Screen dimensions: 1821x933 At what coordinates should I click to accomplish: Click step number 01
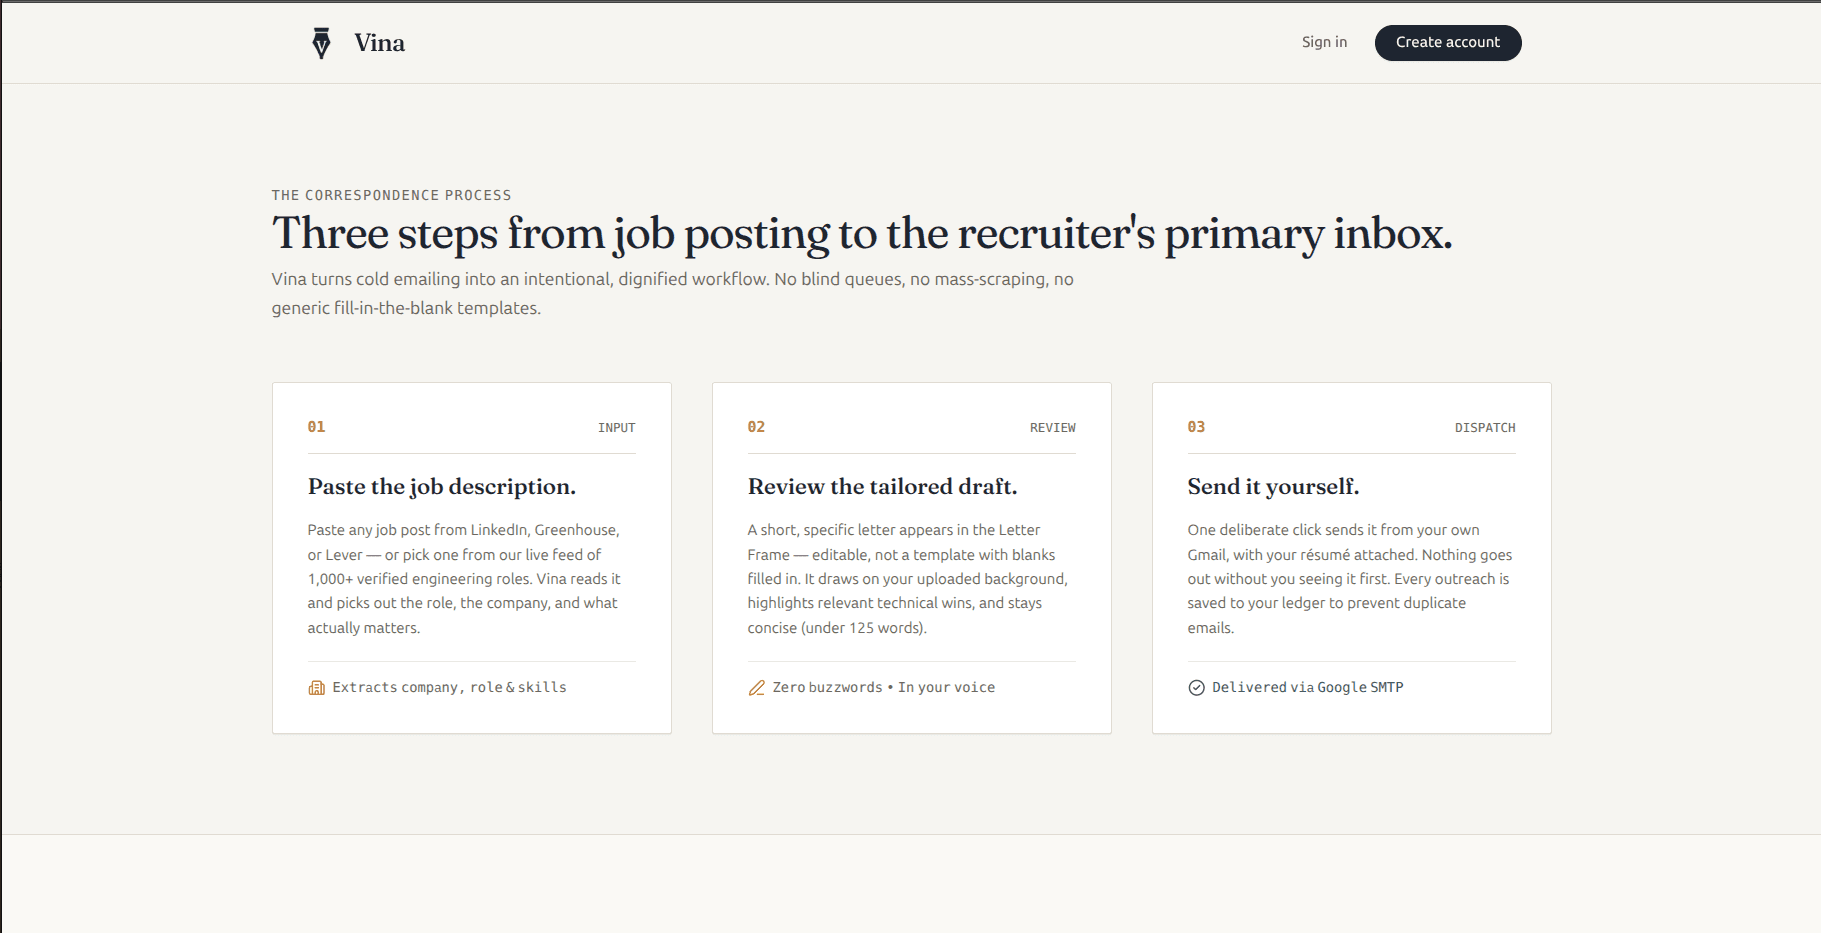click(316, 427)
